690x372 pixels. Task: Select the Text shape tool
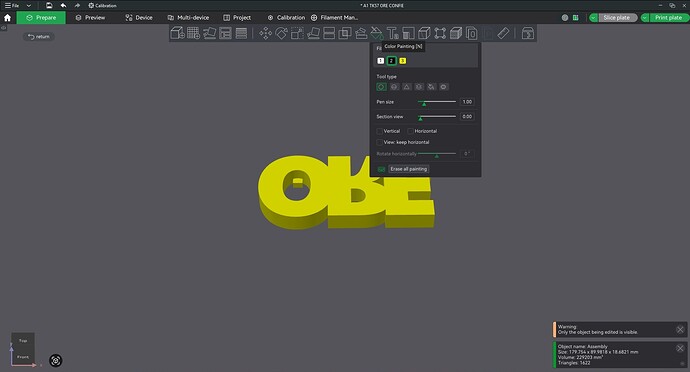point(393,33)
